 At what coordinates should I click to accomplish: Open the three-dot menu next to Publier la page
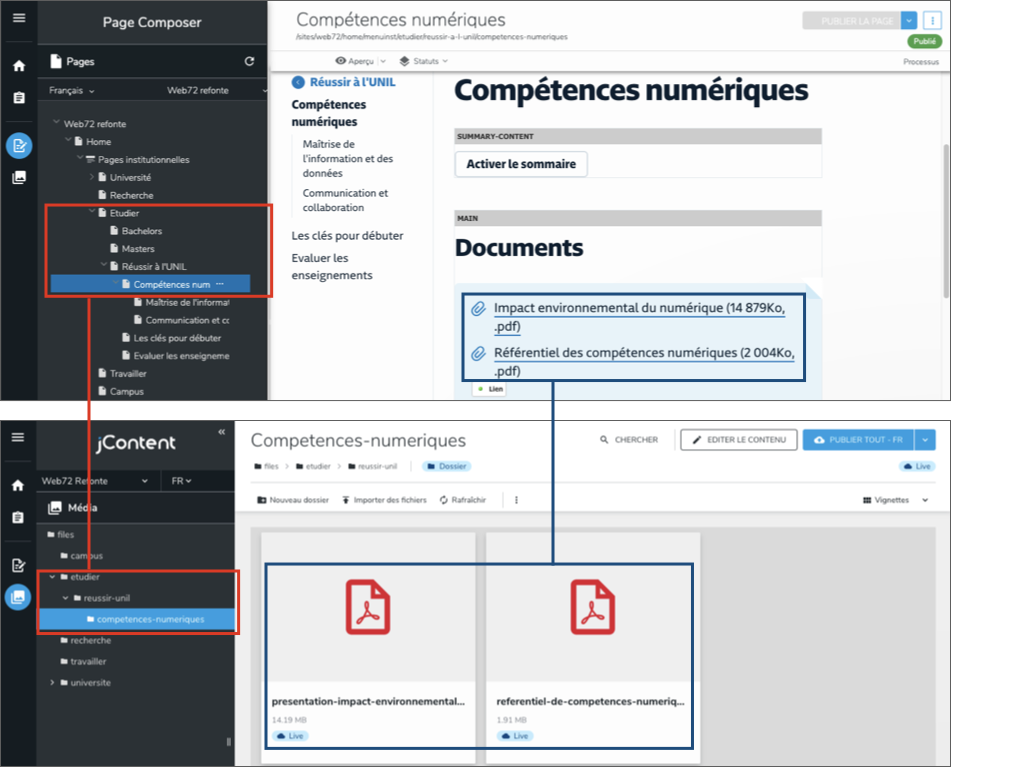pyautogui.click(x=932, y=20)
